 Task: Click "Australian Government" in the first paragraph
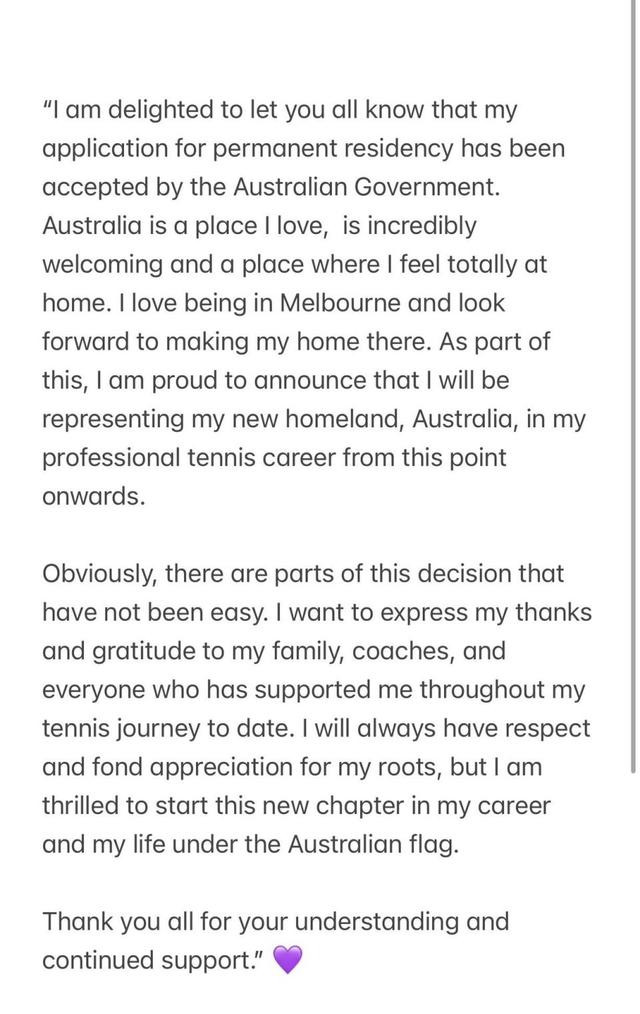click(365, 187)
